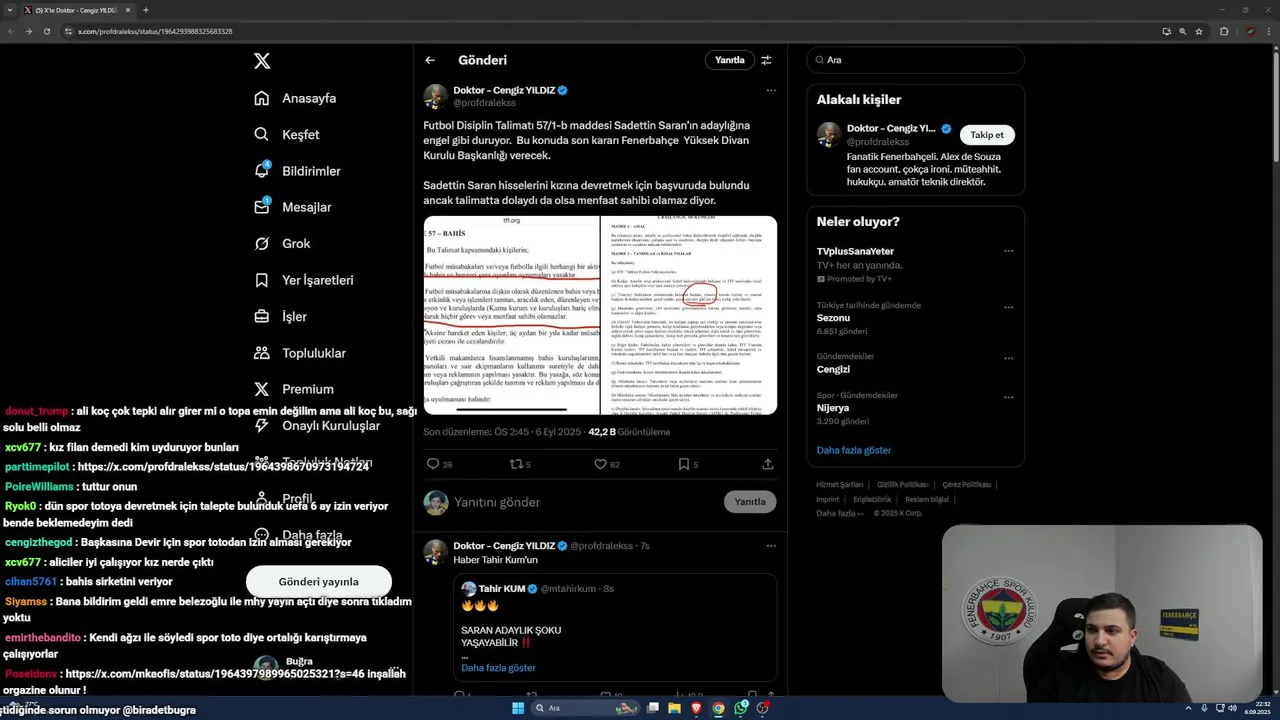
Task: Open the tab search dropdown arrow
Action: [10, 10]
